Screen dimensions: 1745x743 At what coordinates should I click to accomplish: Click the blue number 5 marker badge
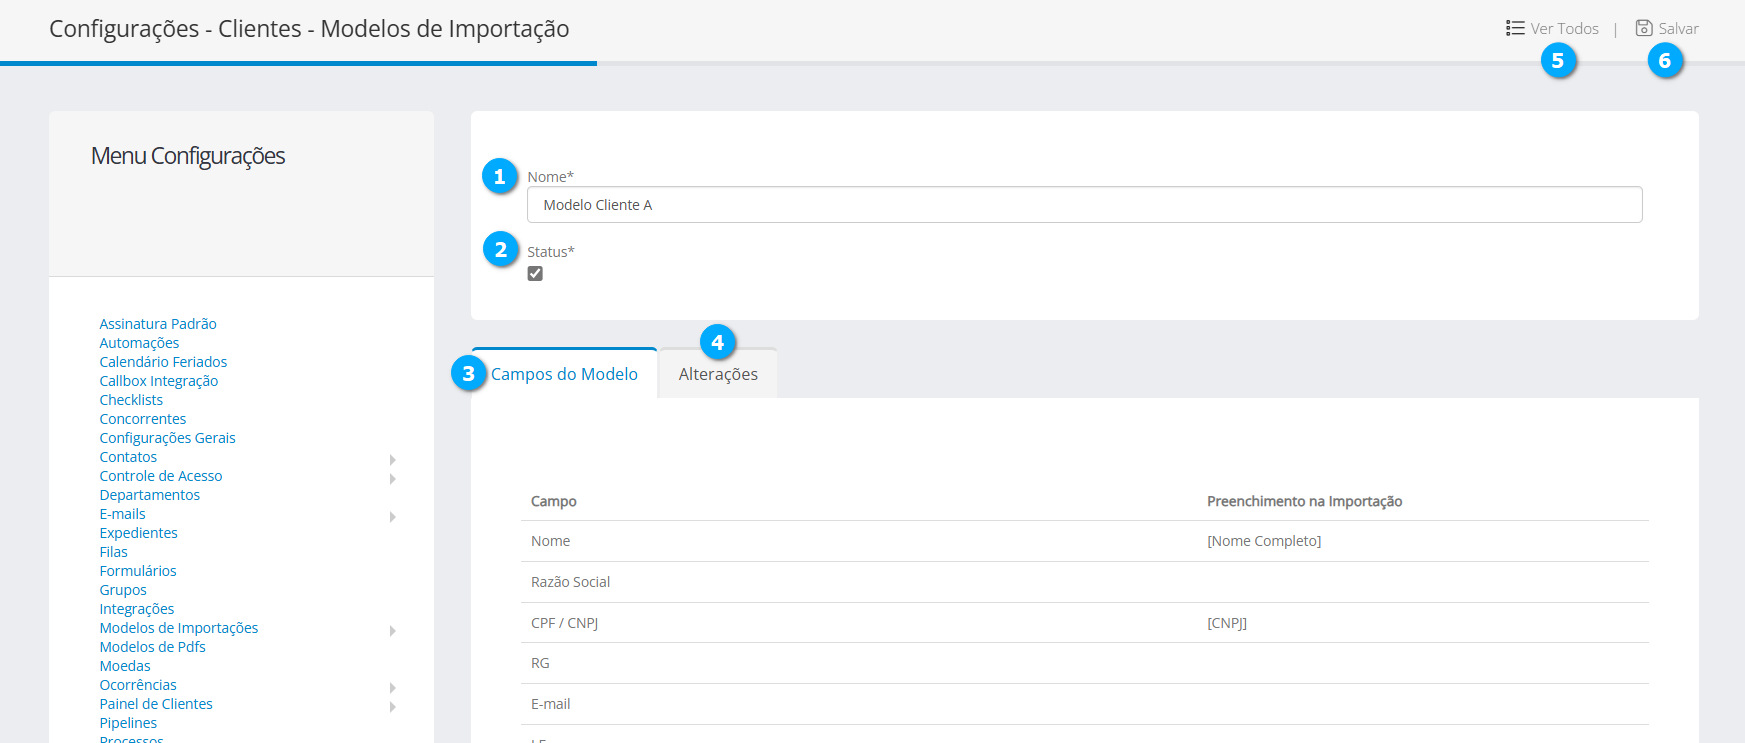click(x=1558, y=61)
